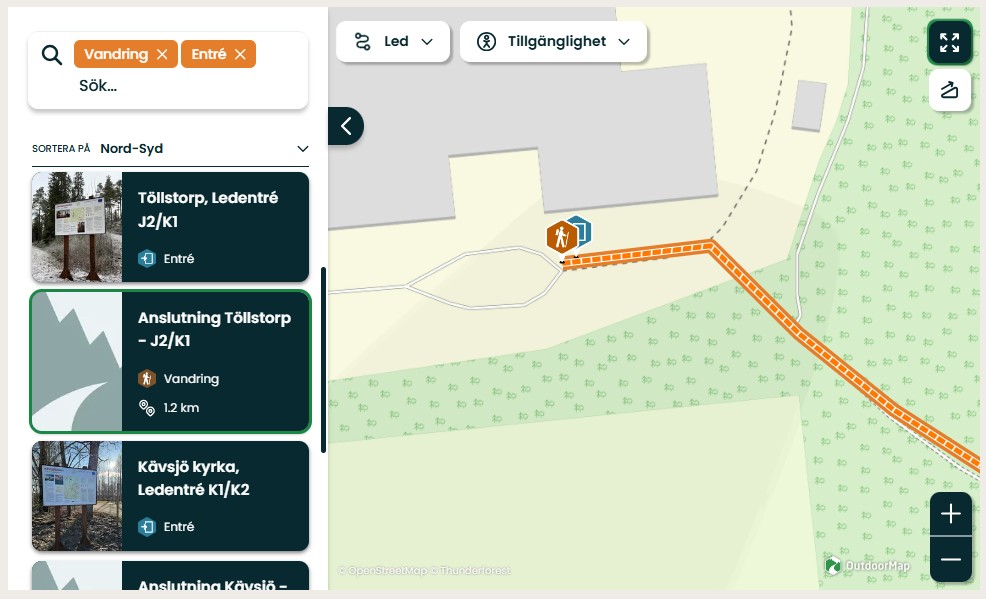Select Töllstorp, Ledentré J2/K1 card
The height and width of the screenshot is (599, 986).
click(215, 227)
